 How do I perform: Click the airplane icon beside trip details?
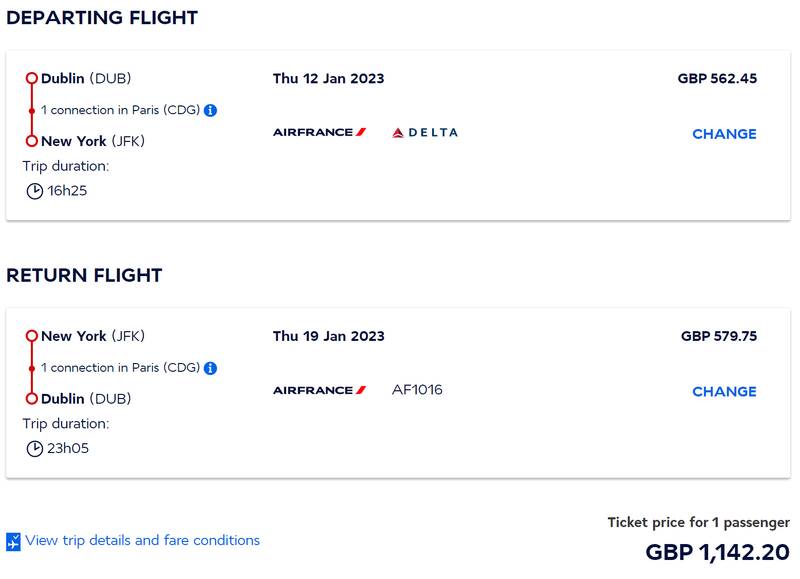click(13, 542)
